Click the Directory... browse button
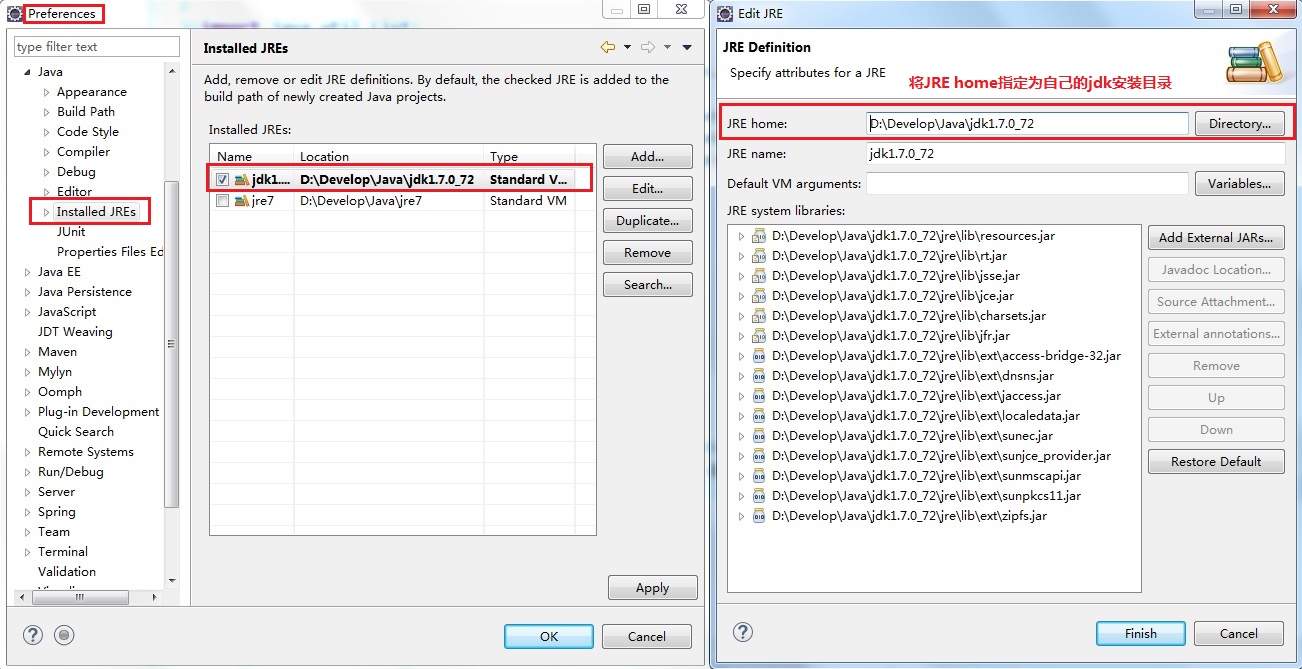This screenshot has width=1302, height=669. pos(1240,124)
